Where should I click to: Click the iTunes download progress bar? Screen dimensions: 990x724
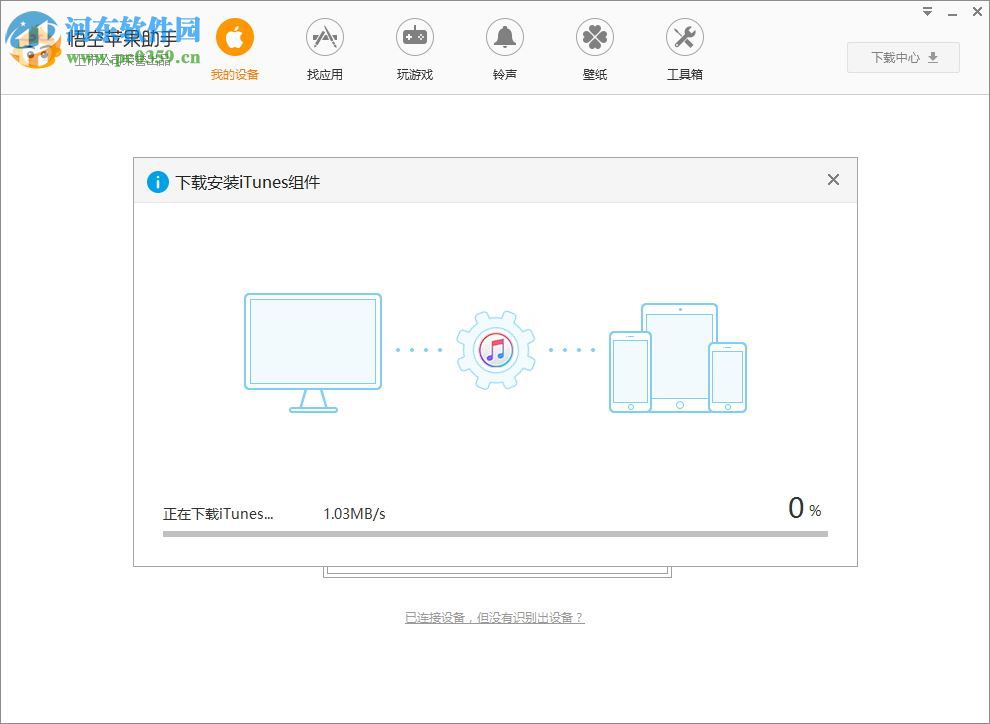[x=496, y=534]
